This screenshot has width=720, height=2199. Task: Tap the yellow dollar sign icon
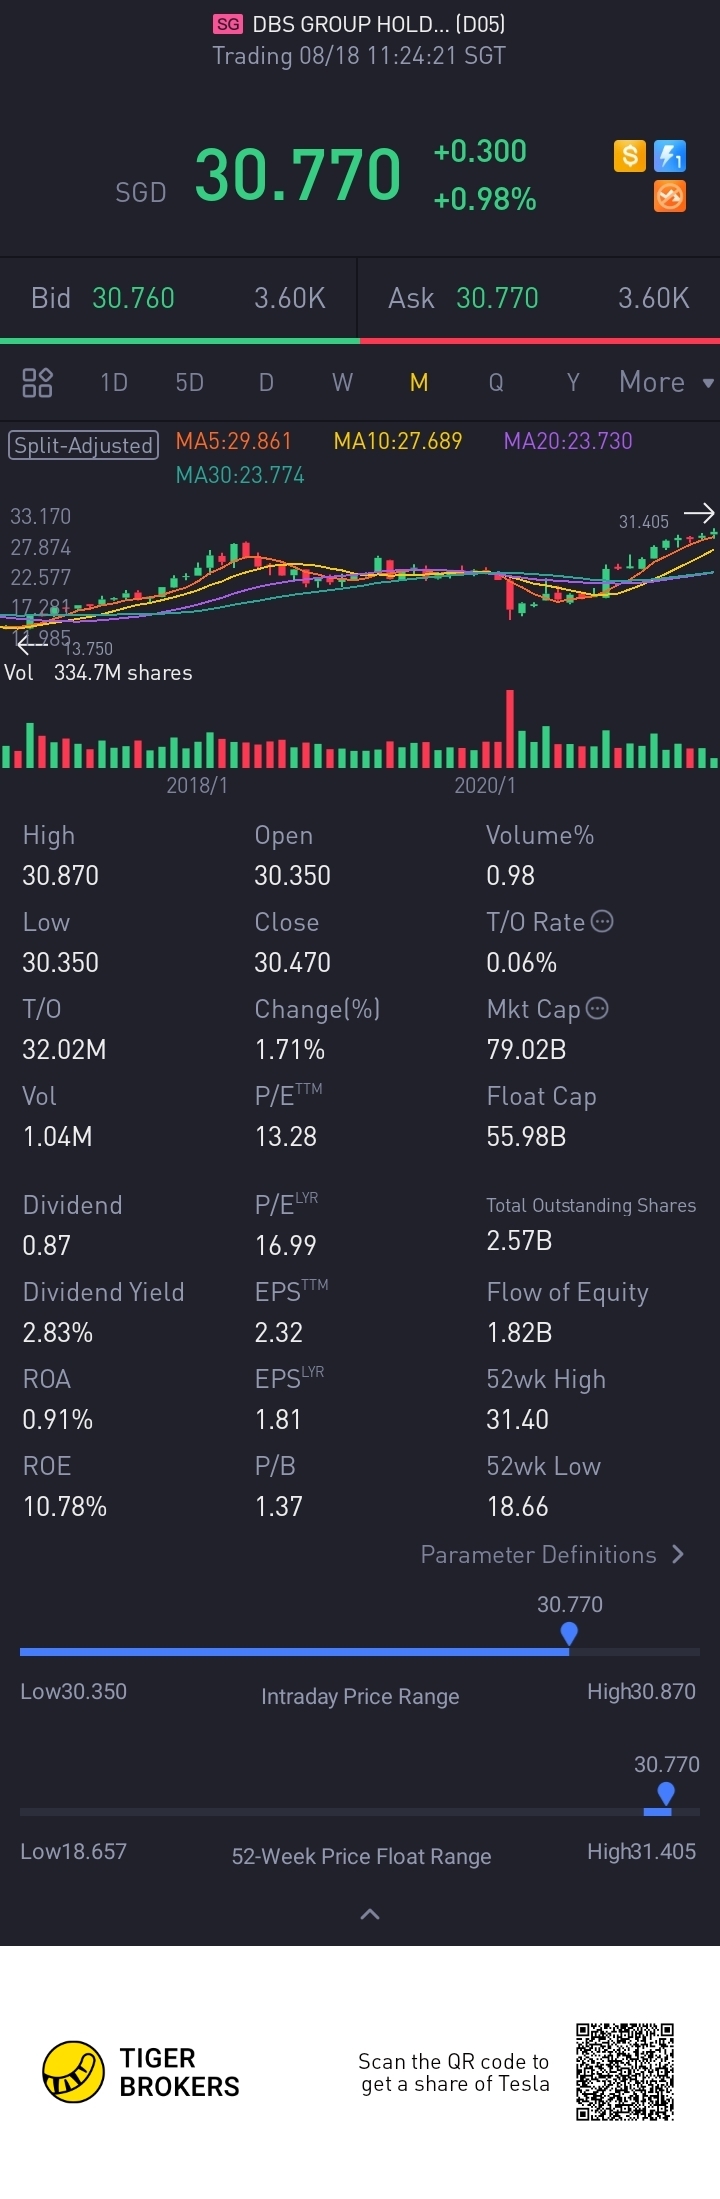click(629, 156)
